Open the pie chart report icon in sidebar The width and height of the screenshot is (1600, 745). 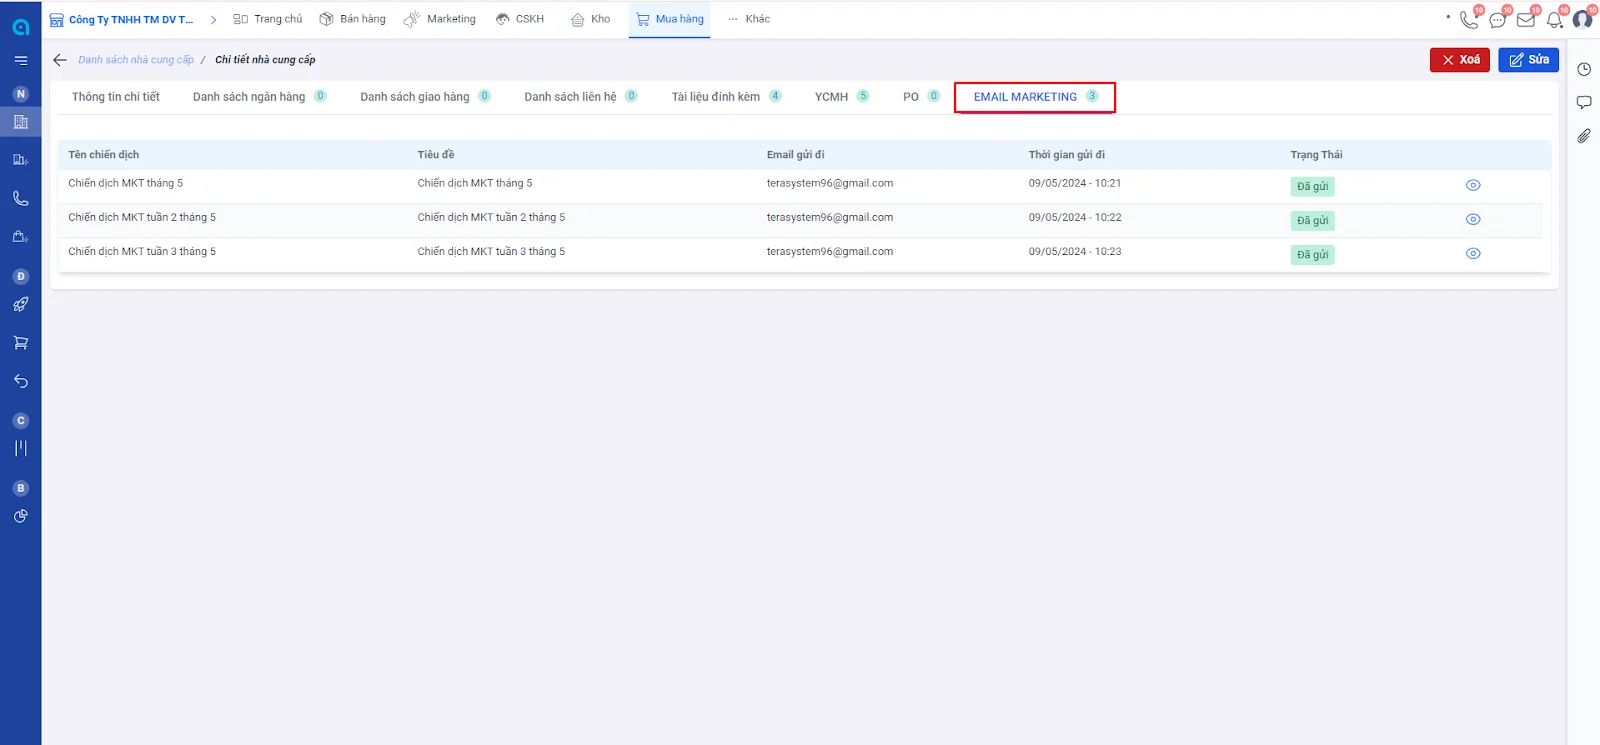point(20,516)
